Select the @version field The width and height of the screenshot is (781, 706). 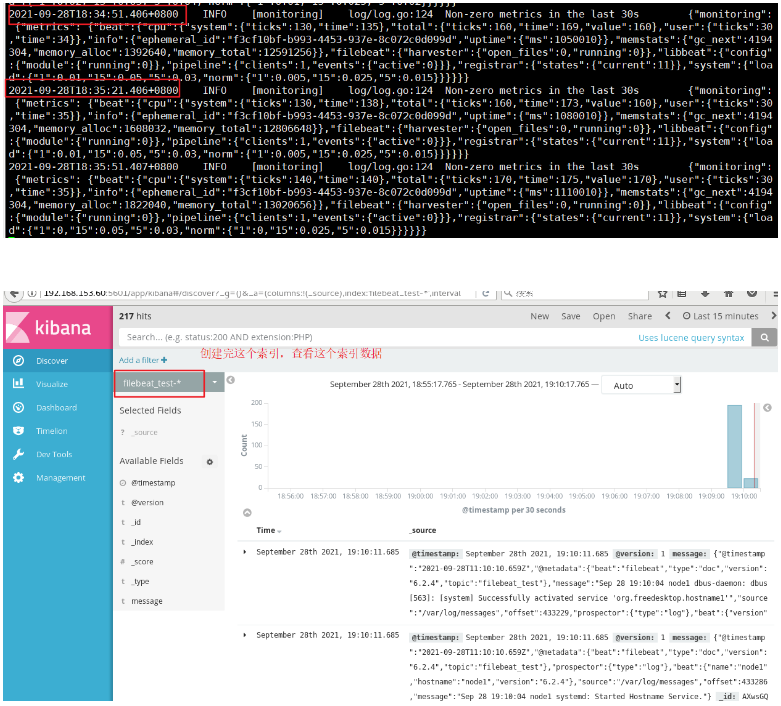(x=147, y=503)
